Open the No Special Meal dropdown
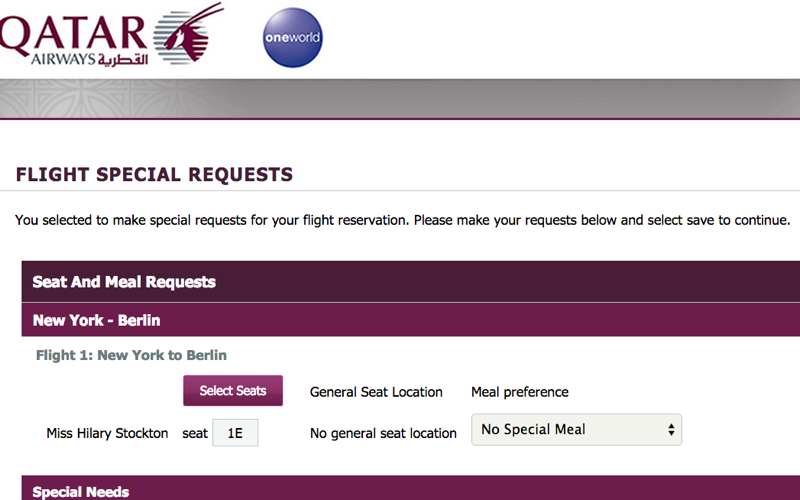Image resolution: width=800 pixels, height=500 pixels. pos(577,430)
